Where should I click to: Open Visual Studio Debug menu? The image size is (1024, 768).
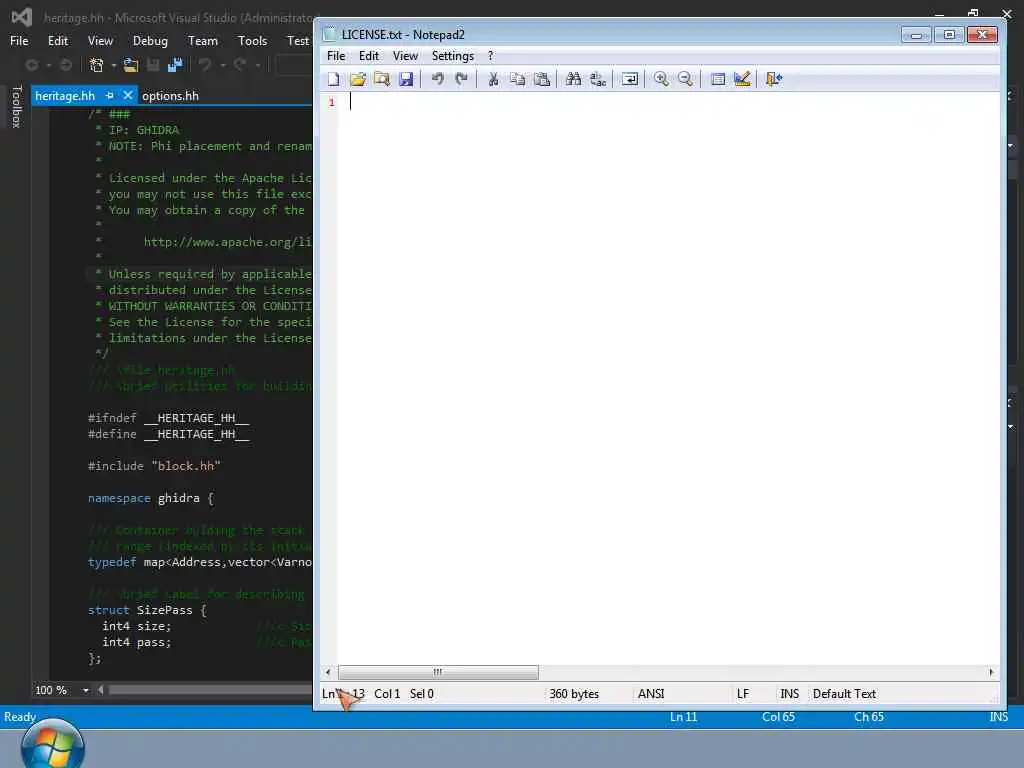click(x=150, y=40)
